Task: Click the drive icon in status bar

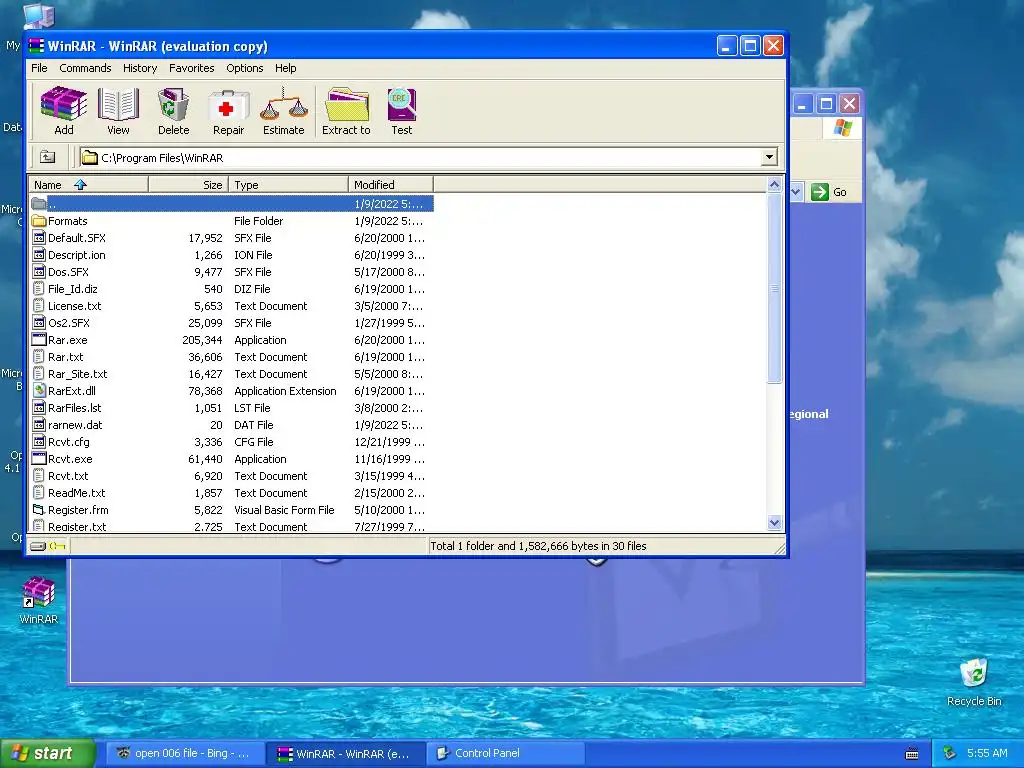Action: click(x=38, y=546)
